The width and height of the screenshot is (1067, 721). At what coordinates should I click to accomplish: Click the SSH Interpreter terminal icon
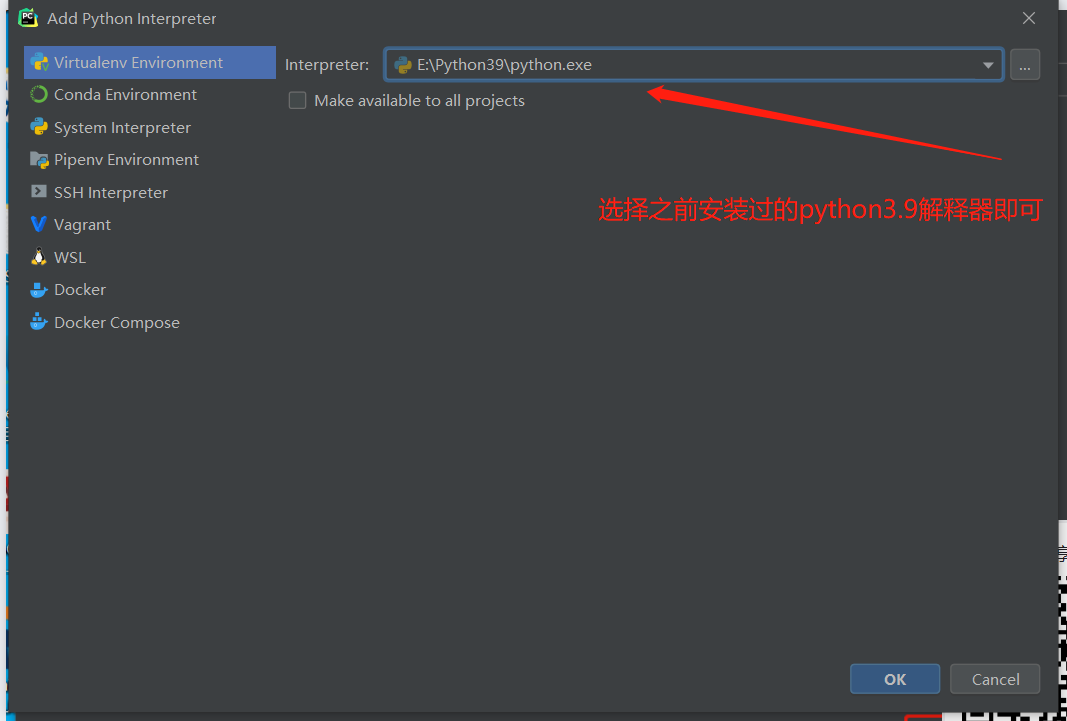click(39, 192)
